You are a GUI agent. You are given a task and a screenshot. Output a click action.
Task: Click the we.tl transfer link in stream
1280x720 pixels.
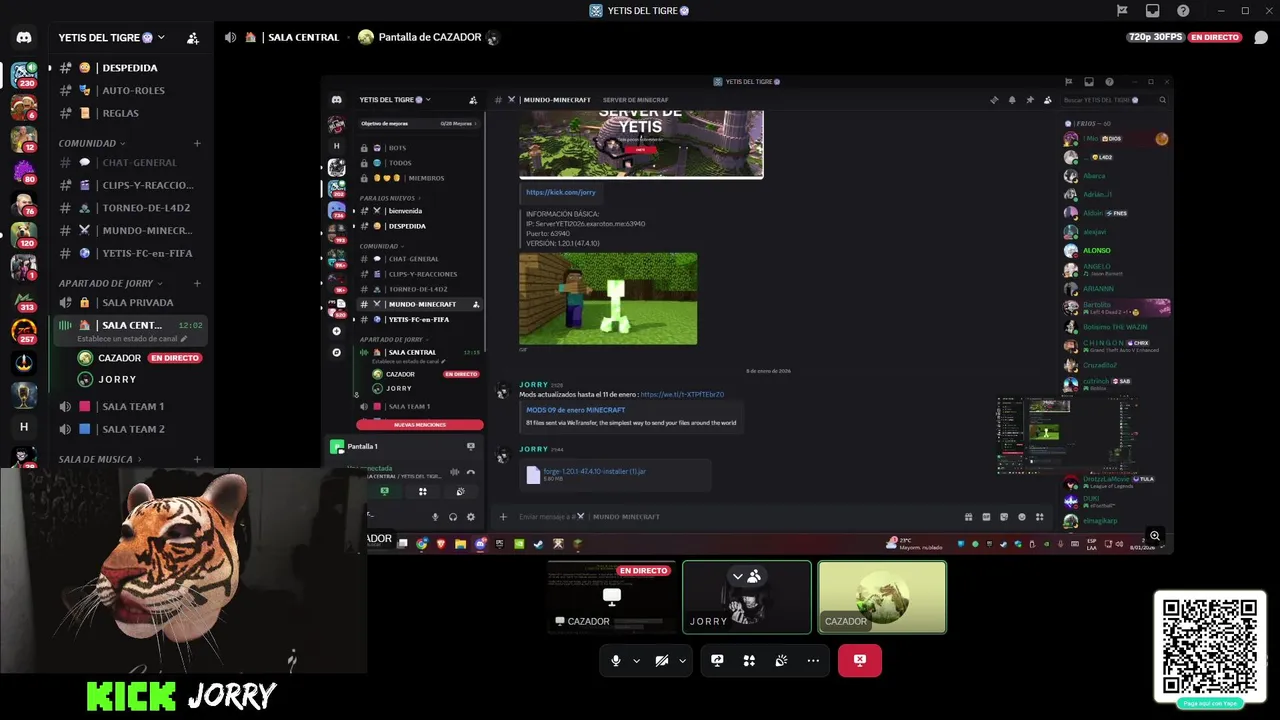click(x=682, y=395)
